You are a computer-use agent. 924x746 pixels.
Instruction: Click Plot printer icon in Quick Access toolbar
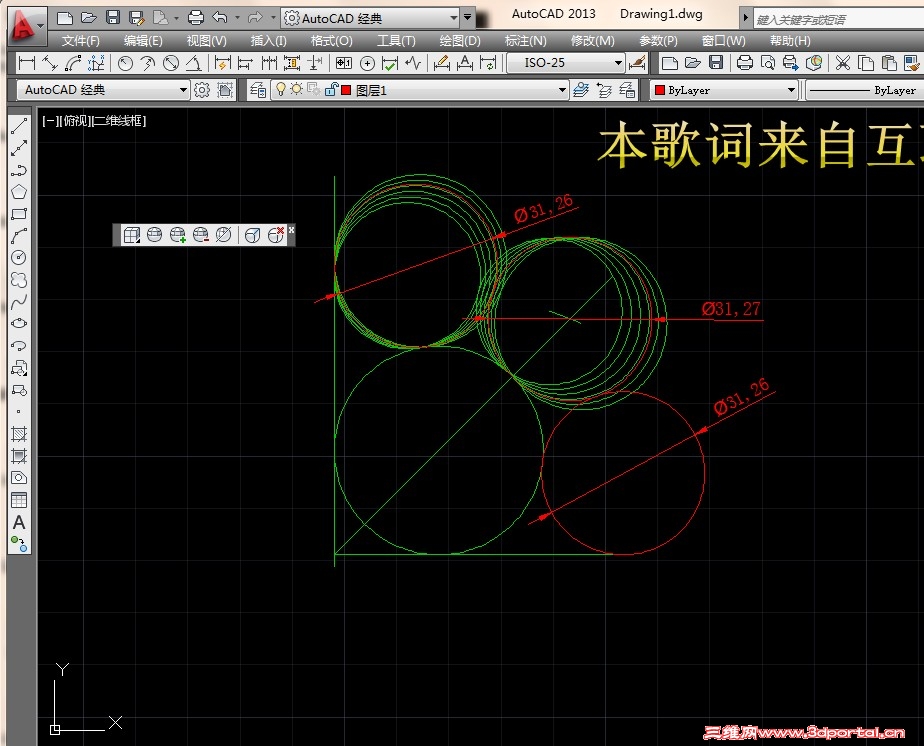tap(196, 18)
